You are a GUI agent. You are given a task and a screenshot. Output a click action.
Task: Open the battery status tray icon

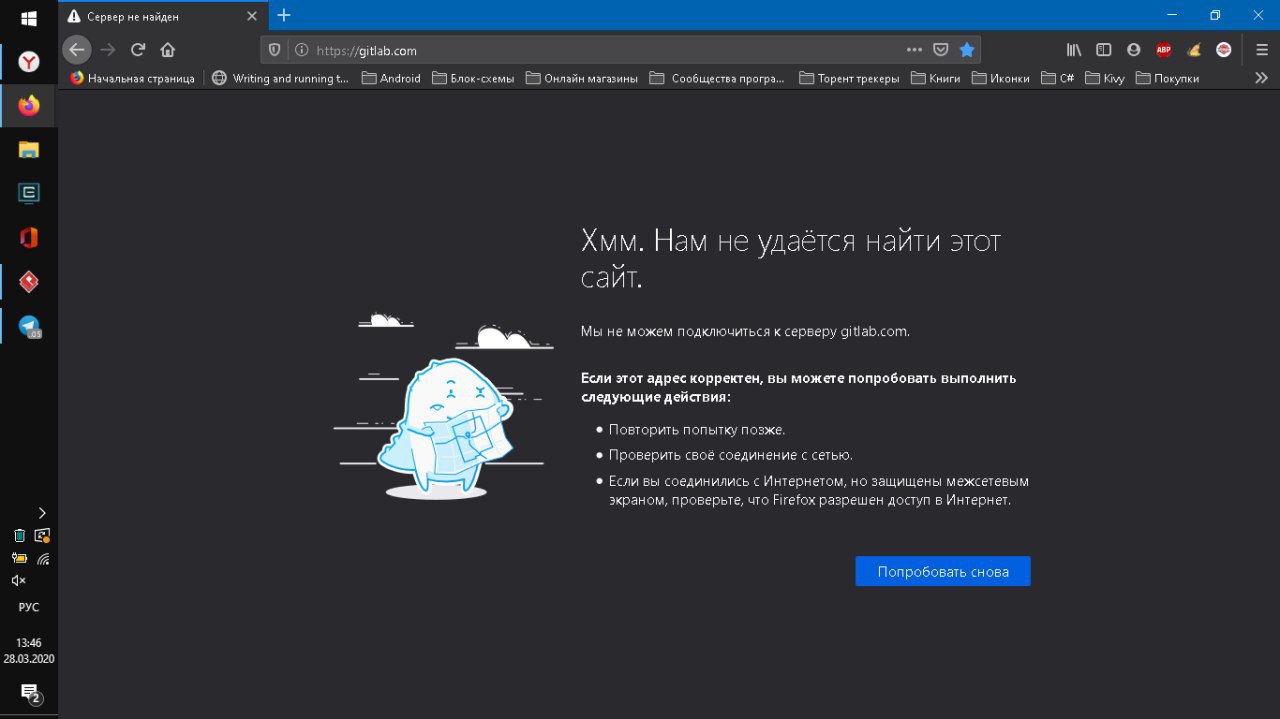tap(18, 559)
